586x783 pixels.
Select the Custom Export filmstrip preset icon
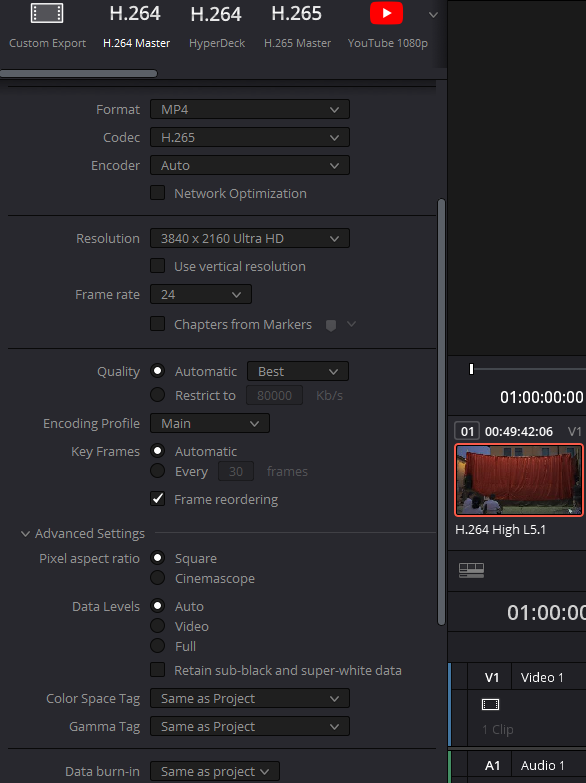47,13
